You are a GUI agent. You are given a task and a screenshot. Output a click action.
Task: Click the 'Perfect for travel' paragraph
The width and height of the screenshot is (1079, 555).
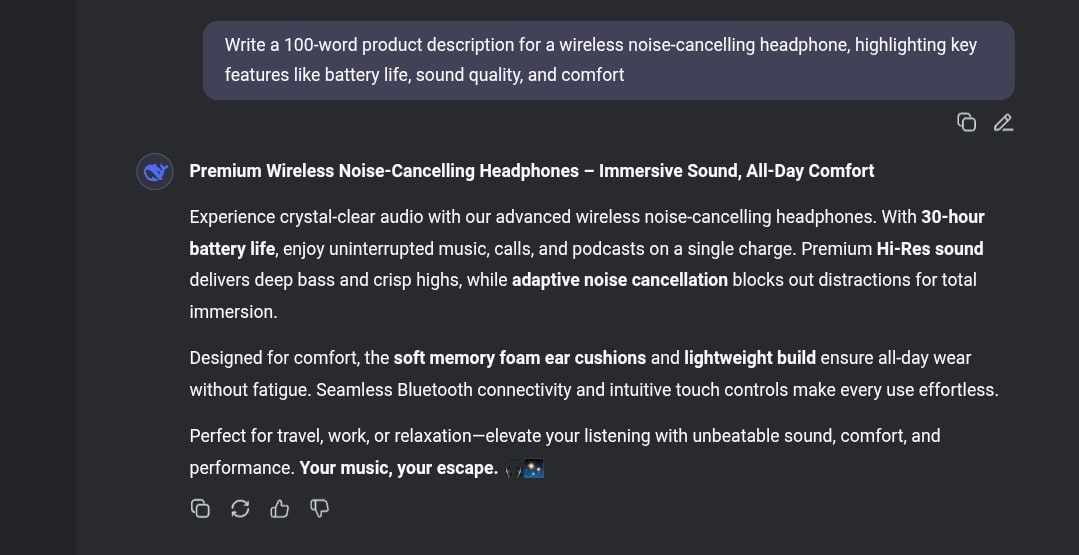coord(565,452)
